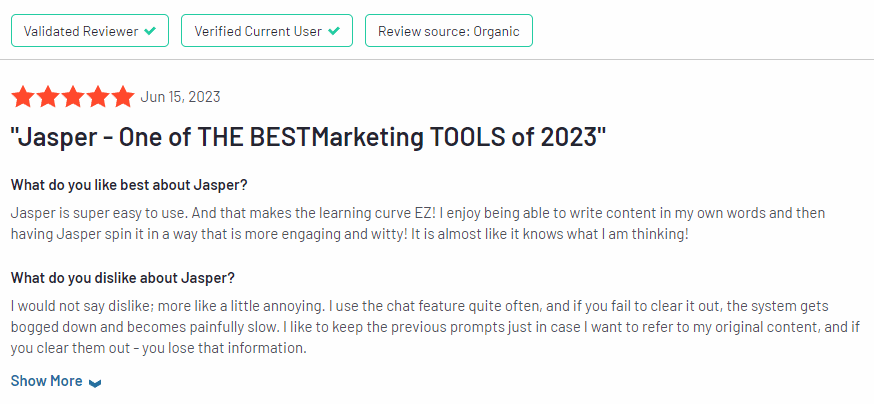Click the chevron arrow next to Show More
The width and height of the screenshot is (874, 404).
coord(95,383)
